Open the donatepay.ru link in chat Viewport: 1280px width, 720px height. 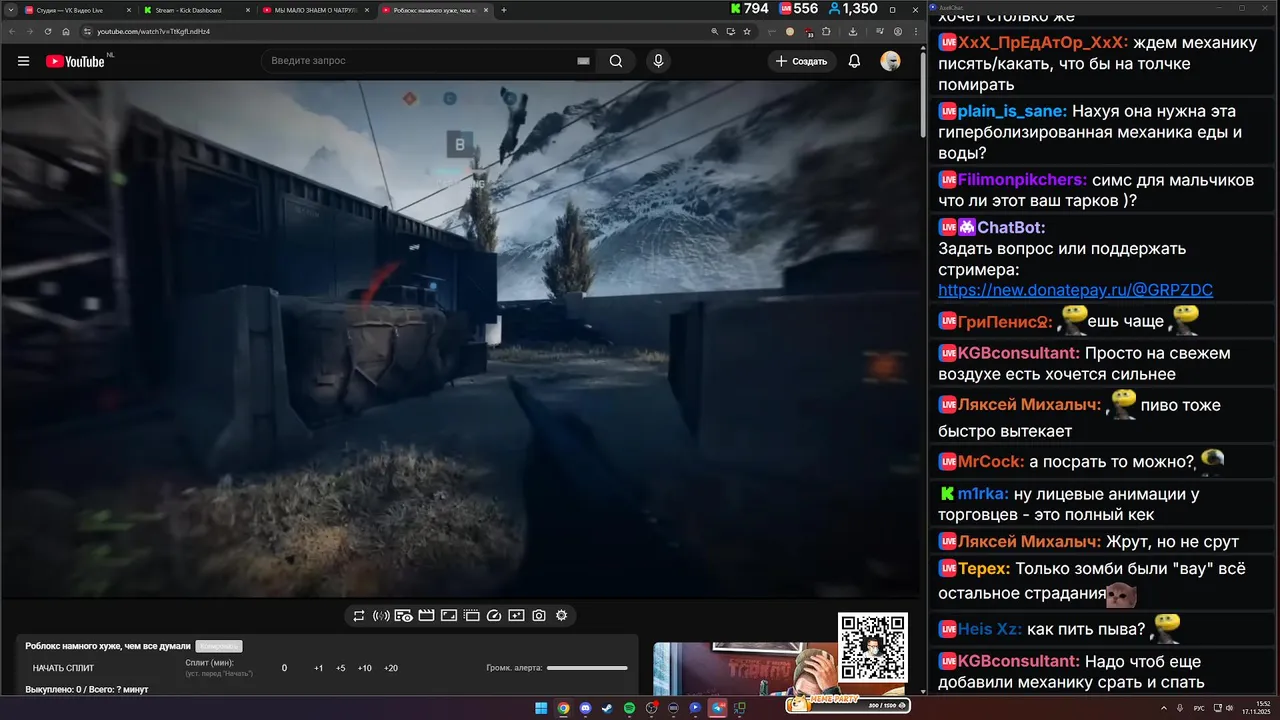point(1075,290)
